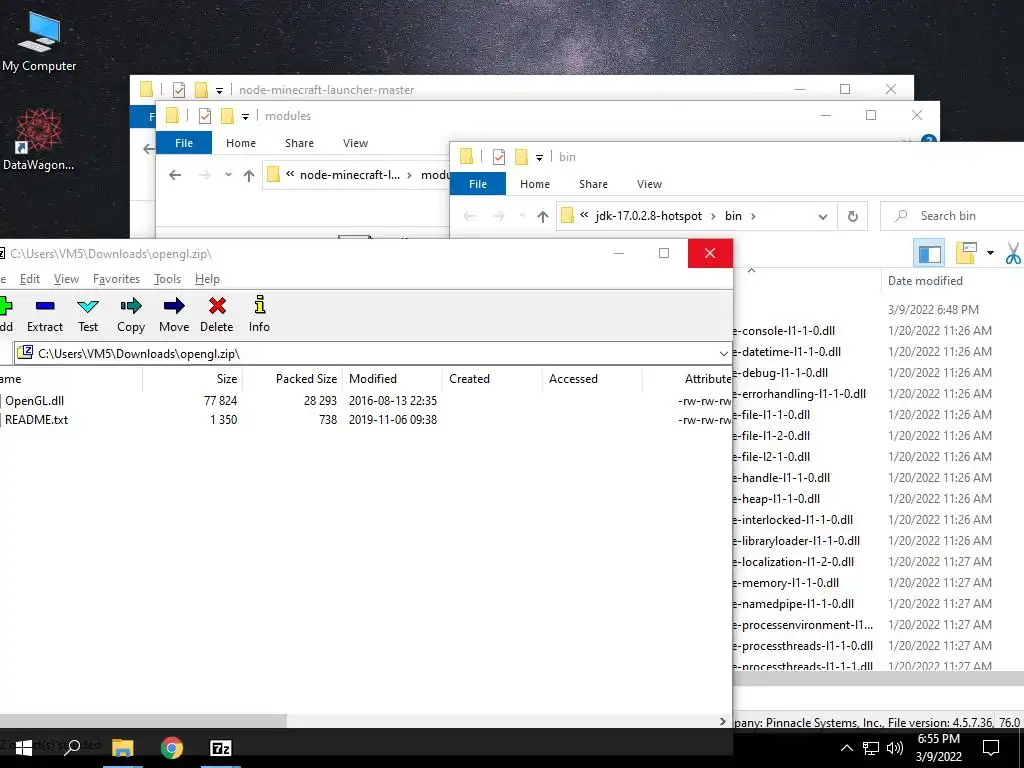Show hidden system tray icons

846,748
